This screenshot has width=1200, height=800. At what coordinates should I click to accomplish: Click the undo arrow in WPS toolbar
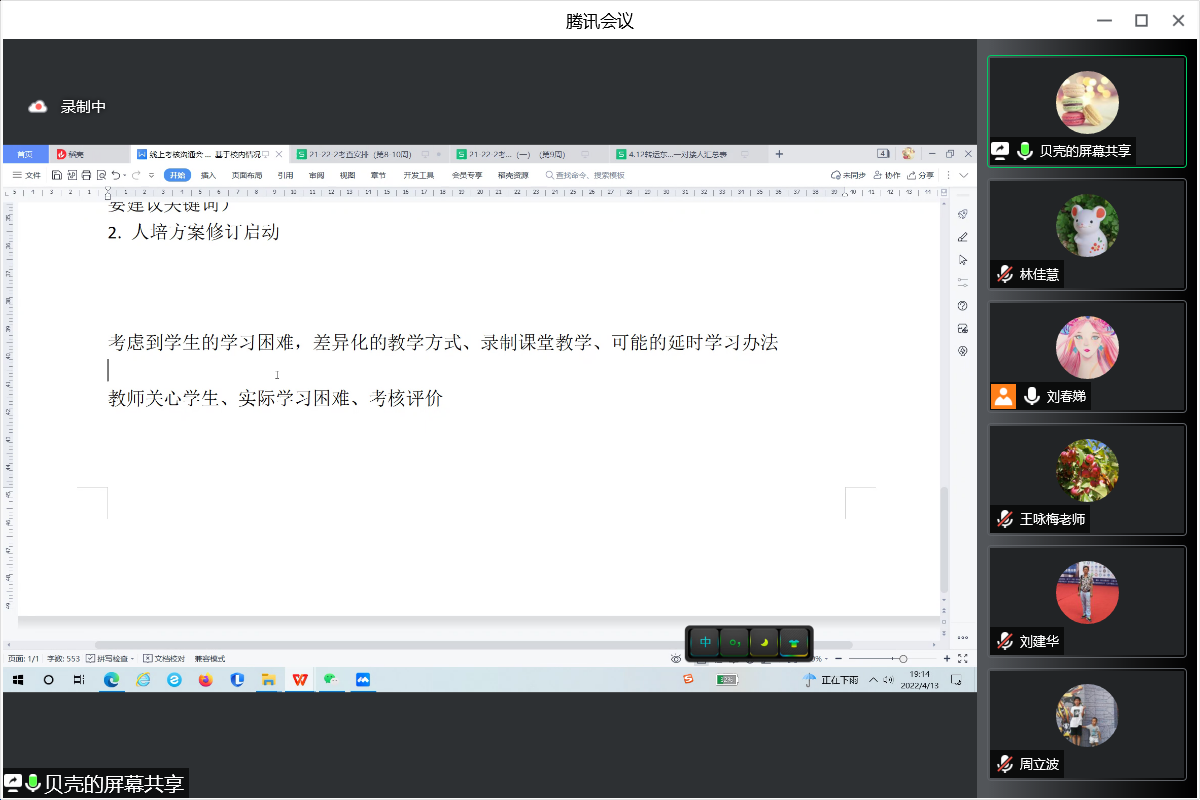pos(116,175)
